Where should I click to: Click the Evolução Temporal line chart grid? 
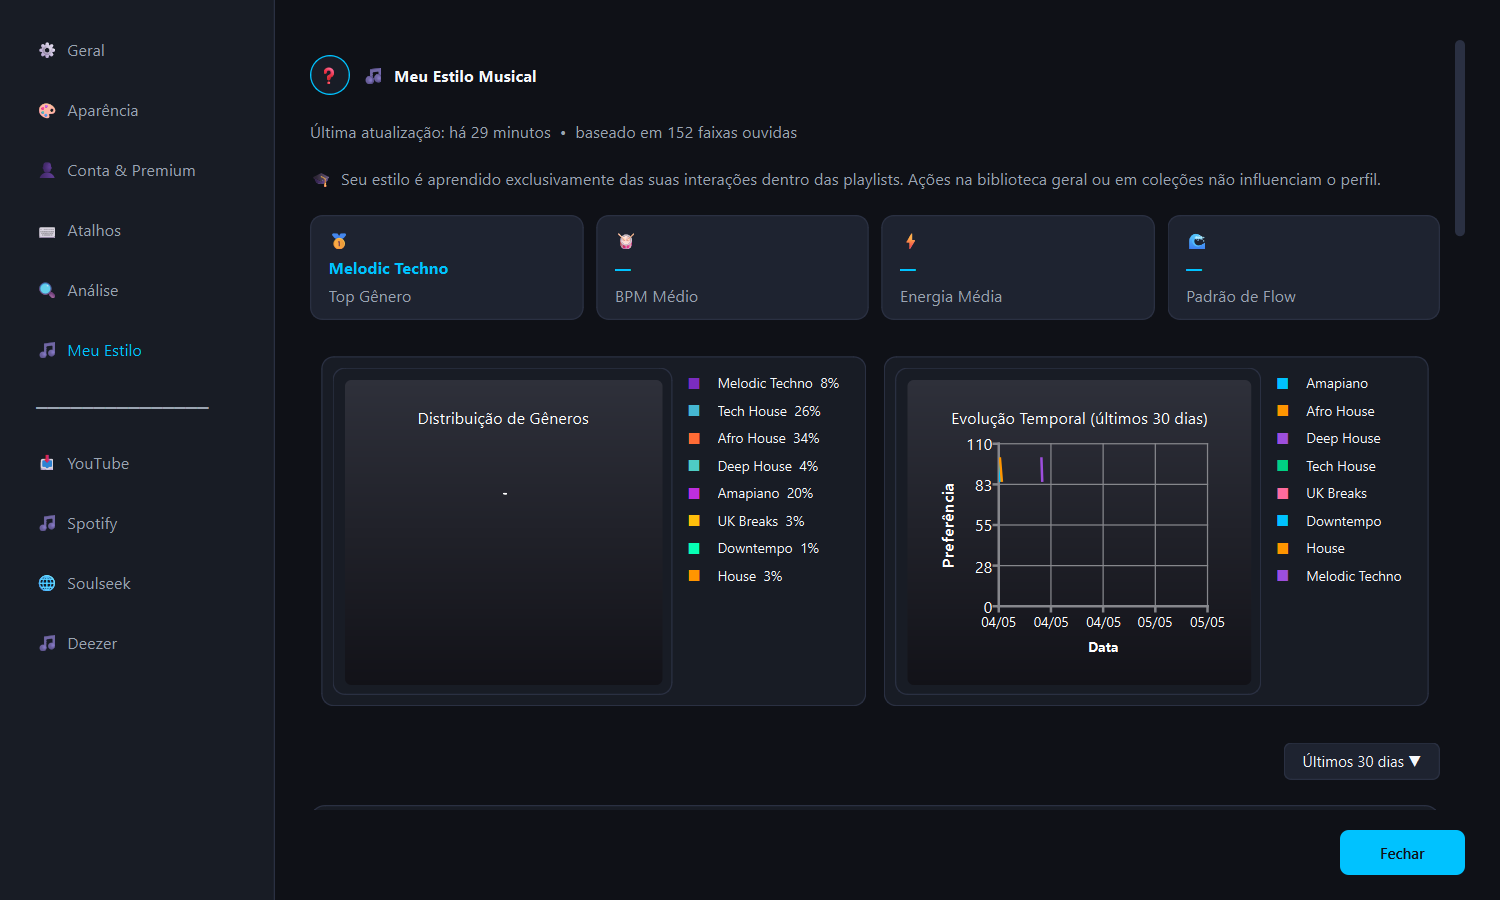1103,526
